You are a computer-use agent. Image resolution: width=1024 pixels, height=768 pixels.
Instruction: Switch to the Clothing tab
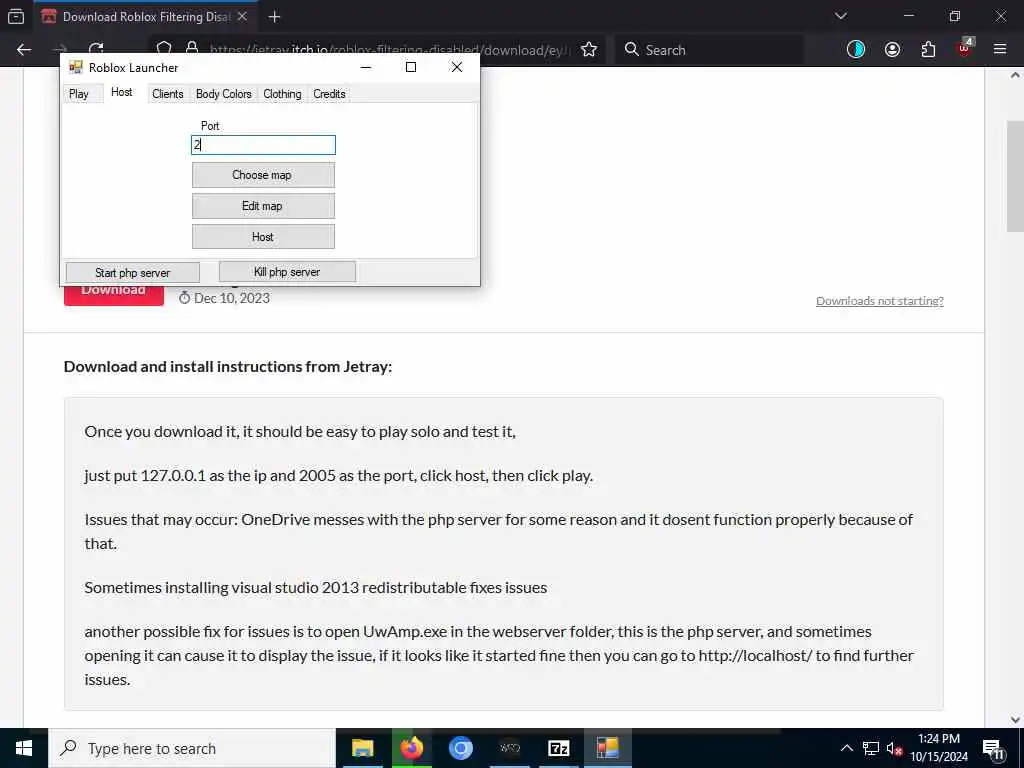(282, 94)
